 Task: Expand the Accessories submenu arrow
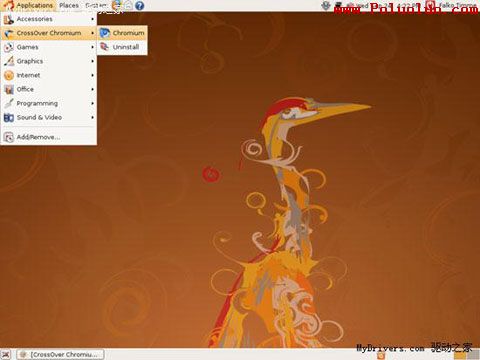(x=92, y=19)
